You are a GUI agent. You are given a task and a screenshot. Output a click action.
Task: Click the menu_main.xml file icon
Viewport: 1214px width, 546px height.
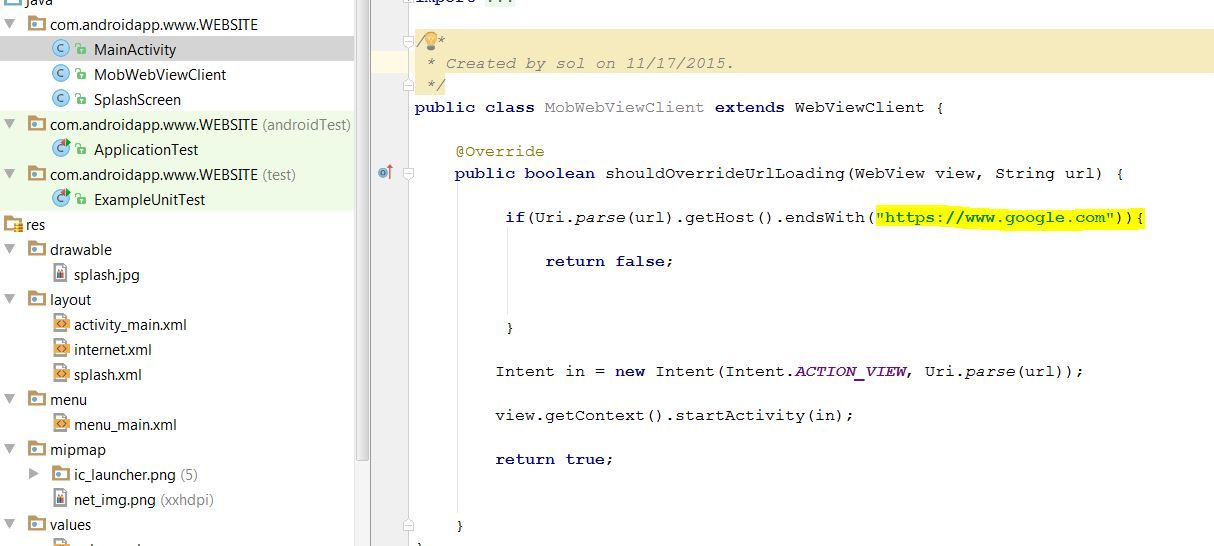point(61,424)
